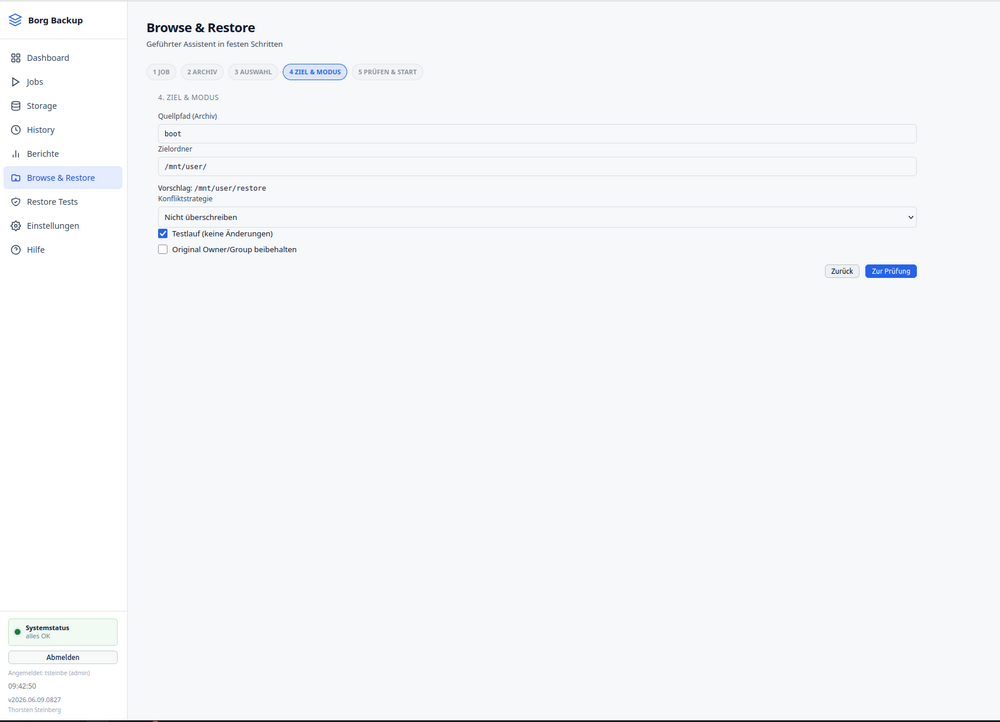Open the Konfliktstrategie dropdown
The height and width of the screenshot is (722, 1000).
coord(537,217)
